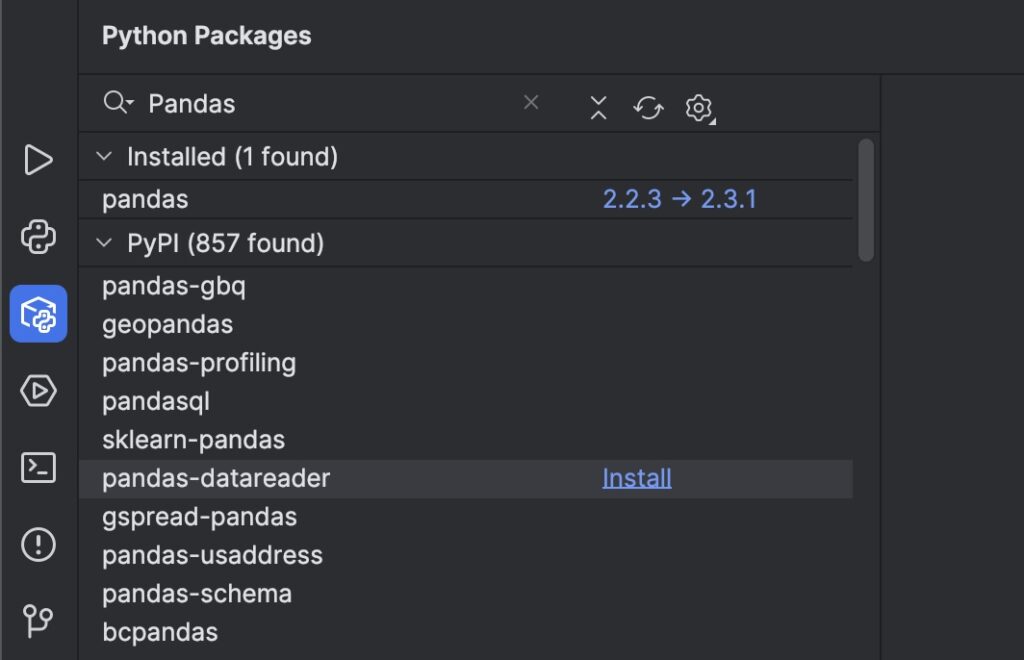The image size is (1024, 660).
Task: Click the package list scrollbar
Action: (866, 200)
